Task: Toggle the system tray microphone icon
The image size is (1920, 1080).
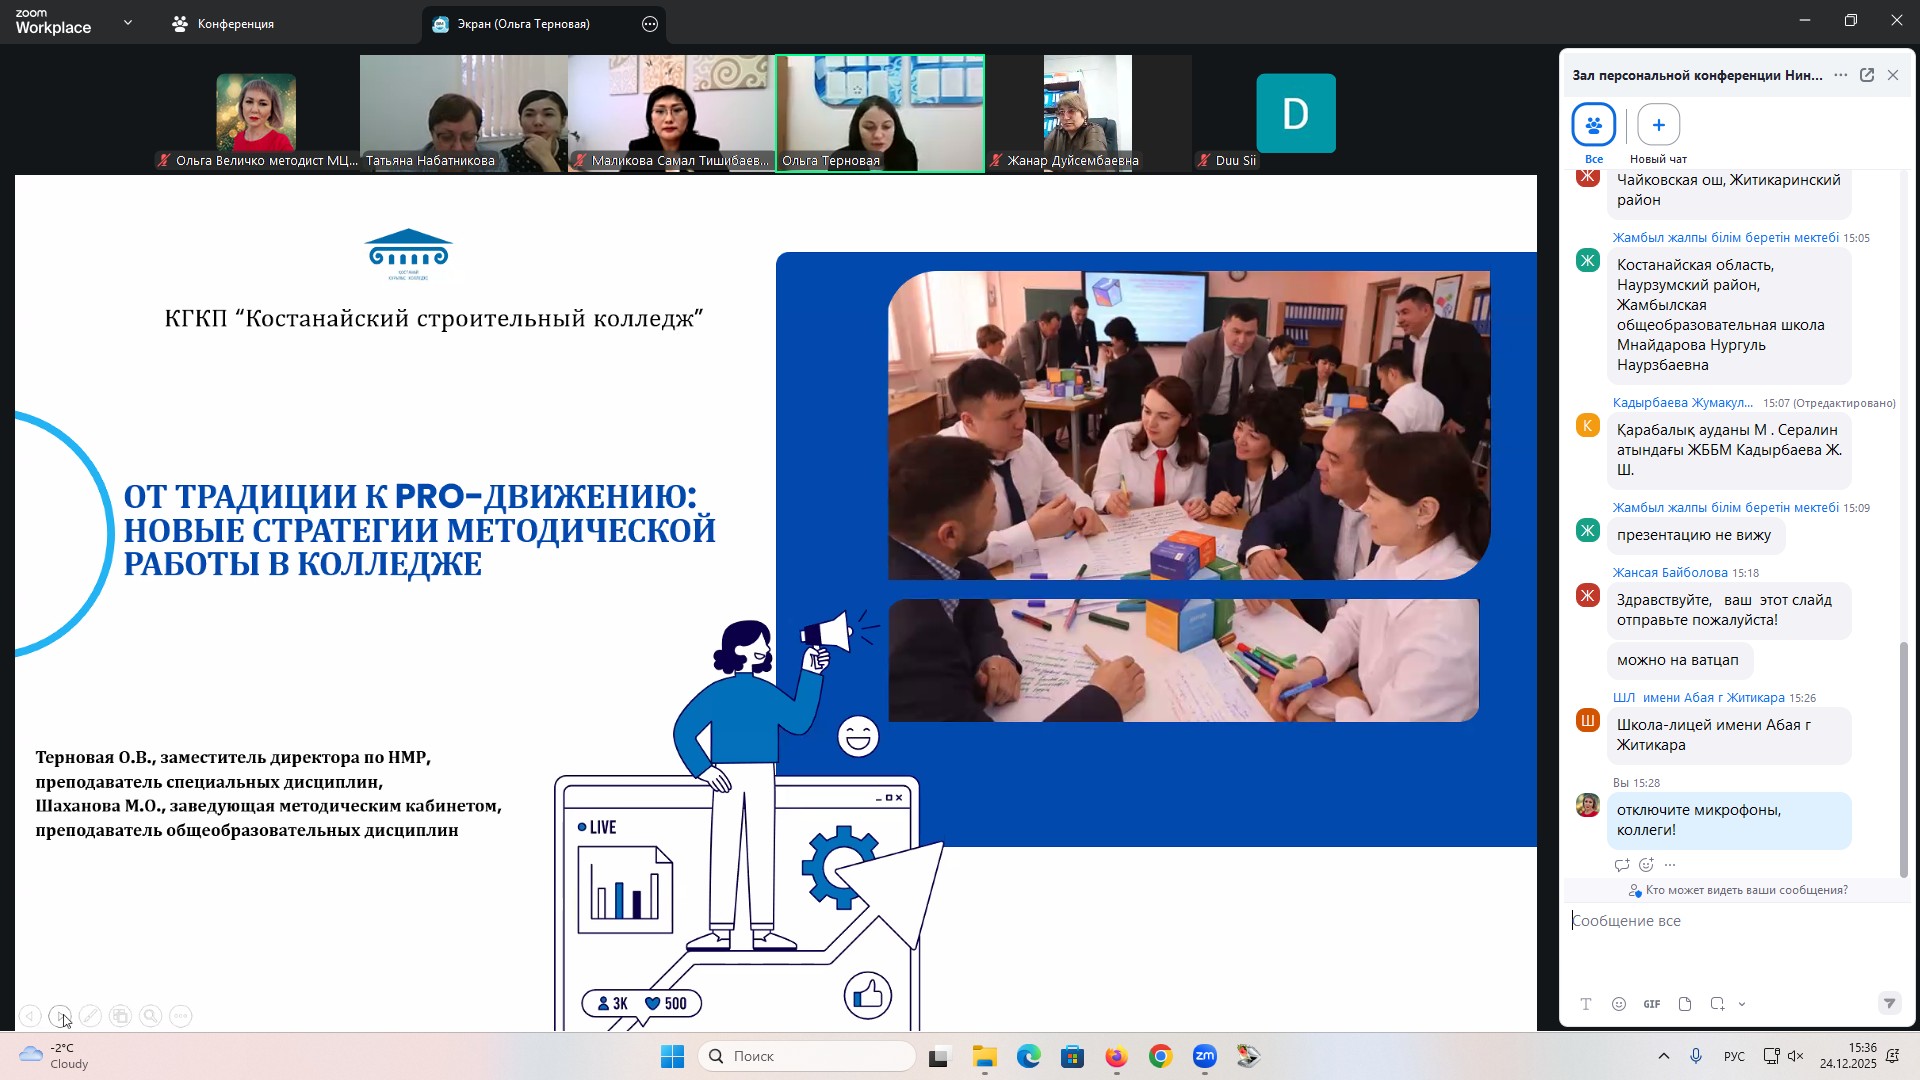Action: 1697,1057
